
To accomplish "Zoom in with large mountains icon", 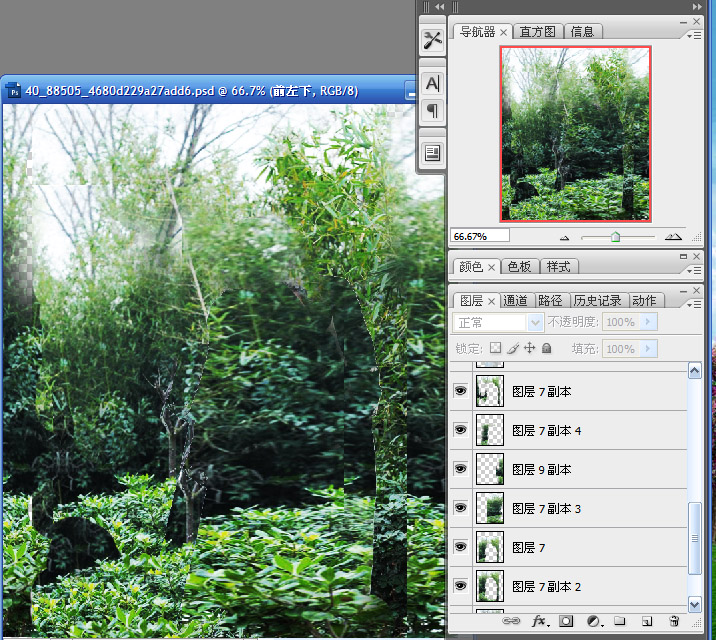I will (673, 236).
